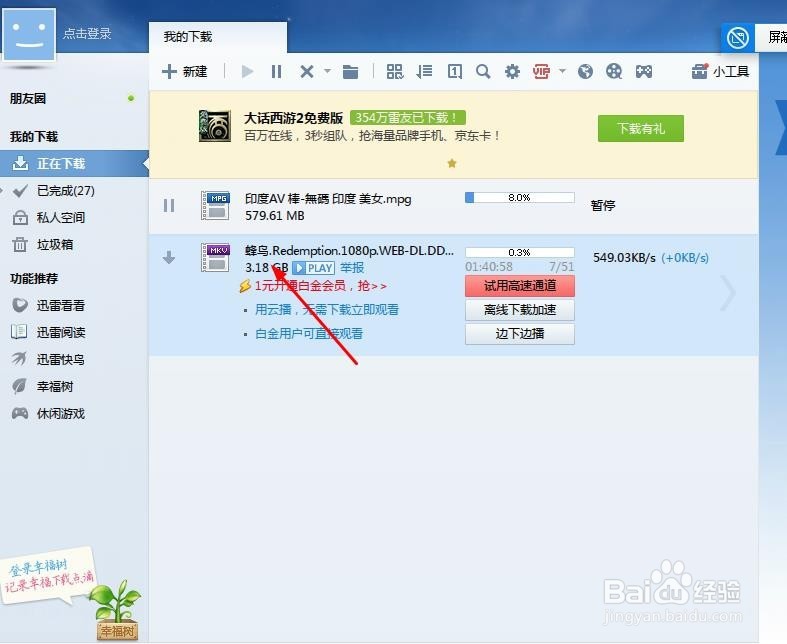This screenshot has height=644, width=787.
Task: Click 白金用户可直接观看 link
Action: coord(309,334)
